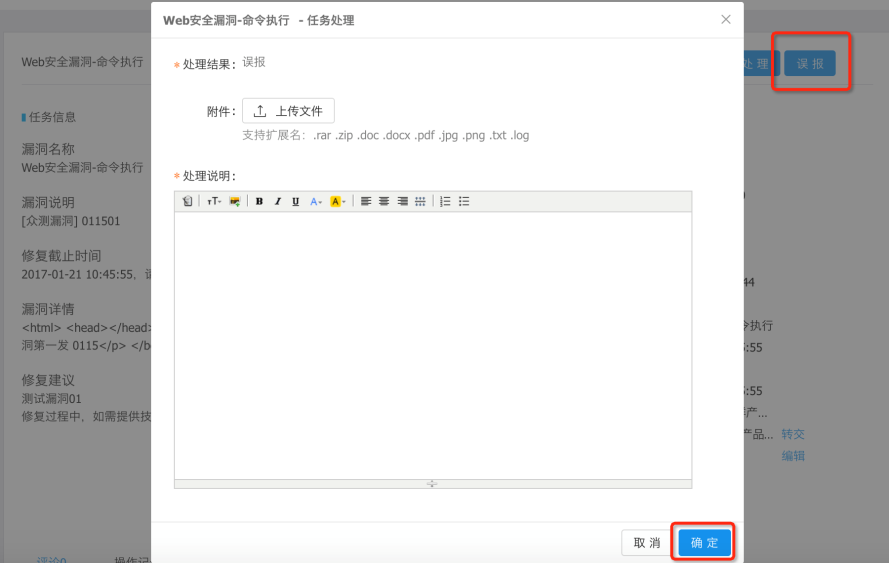Open the font color picker
The width and height of the screenshot is (889, 563).
[316, 201]
